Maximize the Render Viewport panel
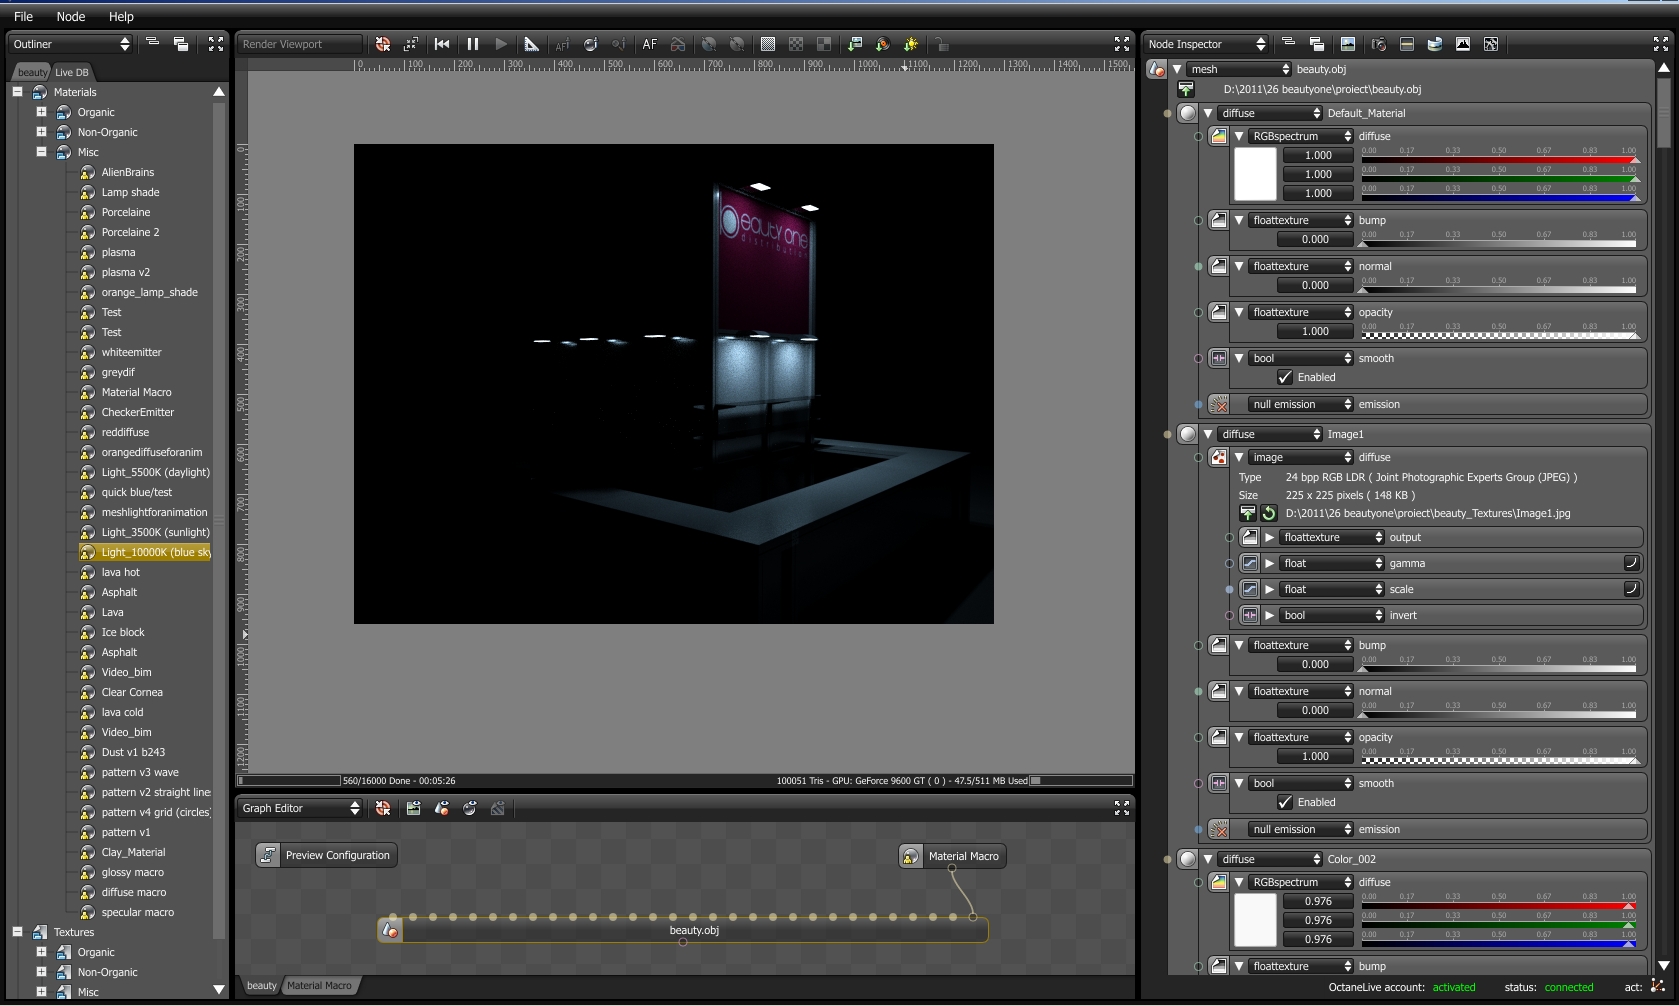 pyautogui.click(x=1122, y=44)
